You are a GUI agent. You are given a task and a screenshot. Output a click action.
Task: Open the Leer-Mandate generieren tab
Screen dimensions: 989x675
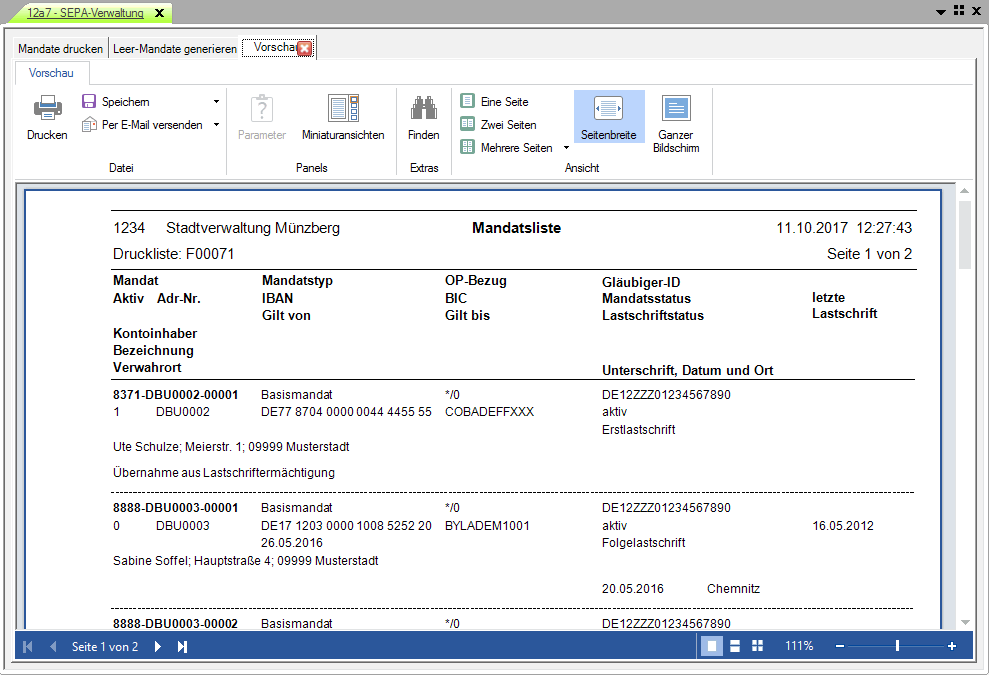click(x=174, y=49)
